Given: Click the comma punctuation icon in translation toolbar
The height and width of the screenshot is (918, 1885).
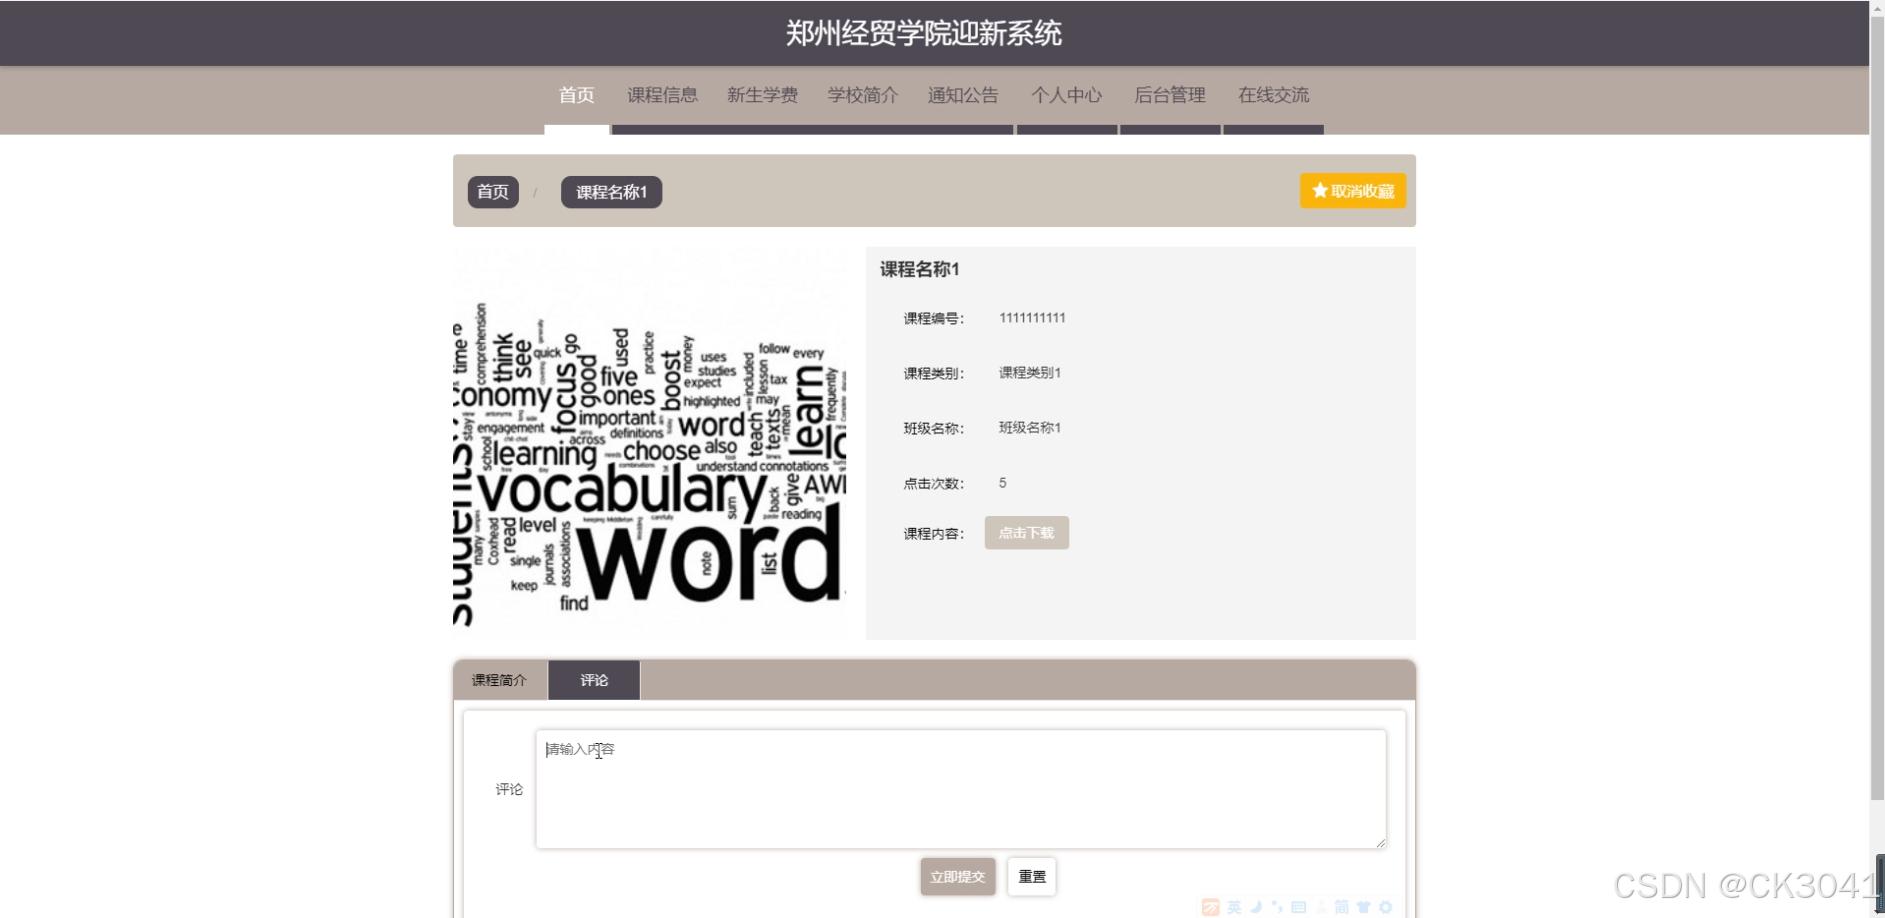Looking at the screenshot, I should coord(1277,906).
